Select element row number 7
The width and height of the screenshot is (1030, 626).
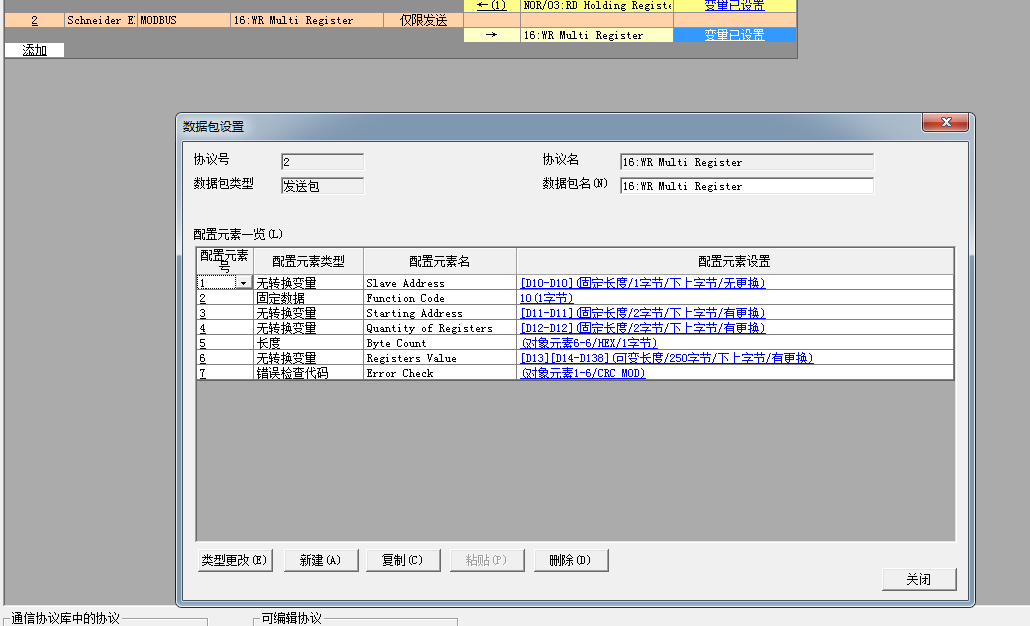[203, 373]
